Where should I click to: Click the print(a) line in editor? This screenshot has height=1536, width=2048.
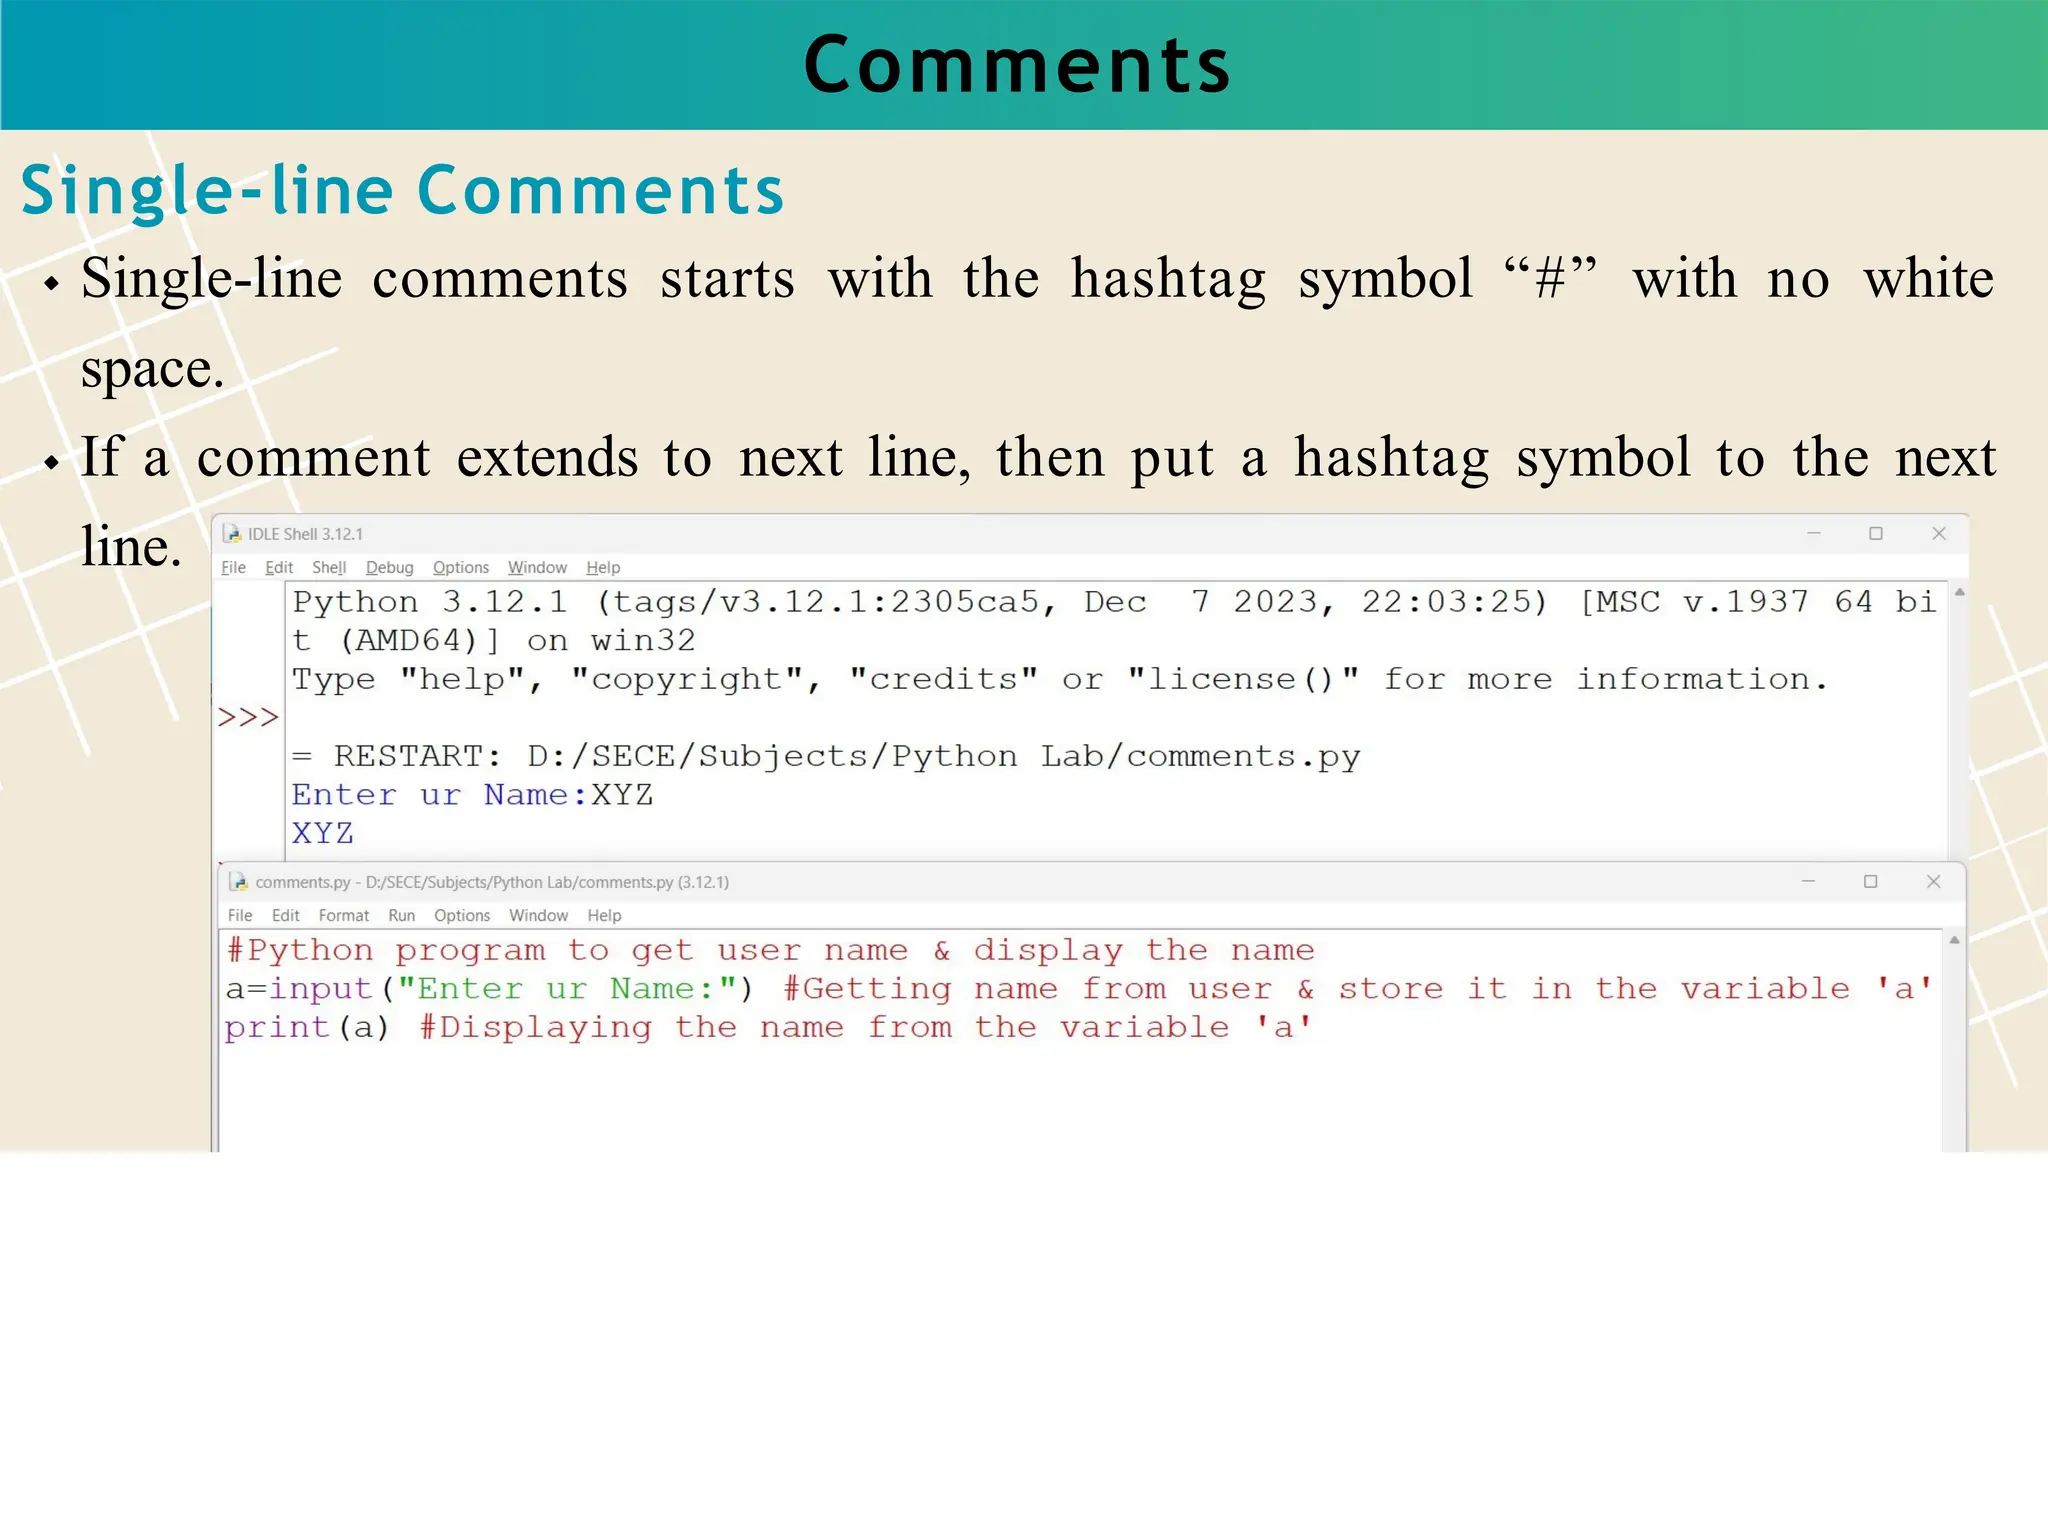pos(306,1028)
